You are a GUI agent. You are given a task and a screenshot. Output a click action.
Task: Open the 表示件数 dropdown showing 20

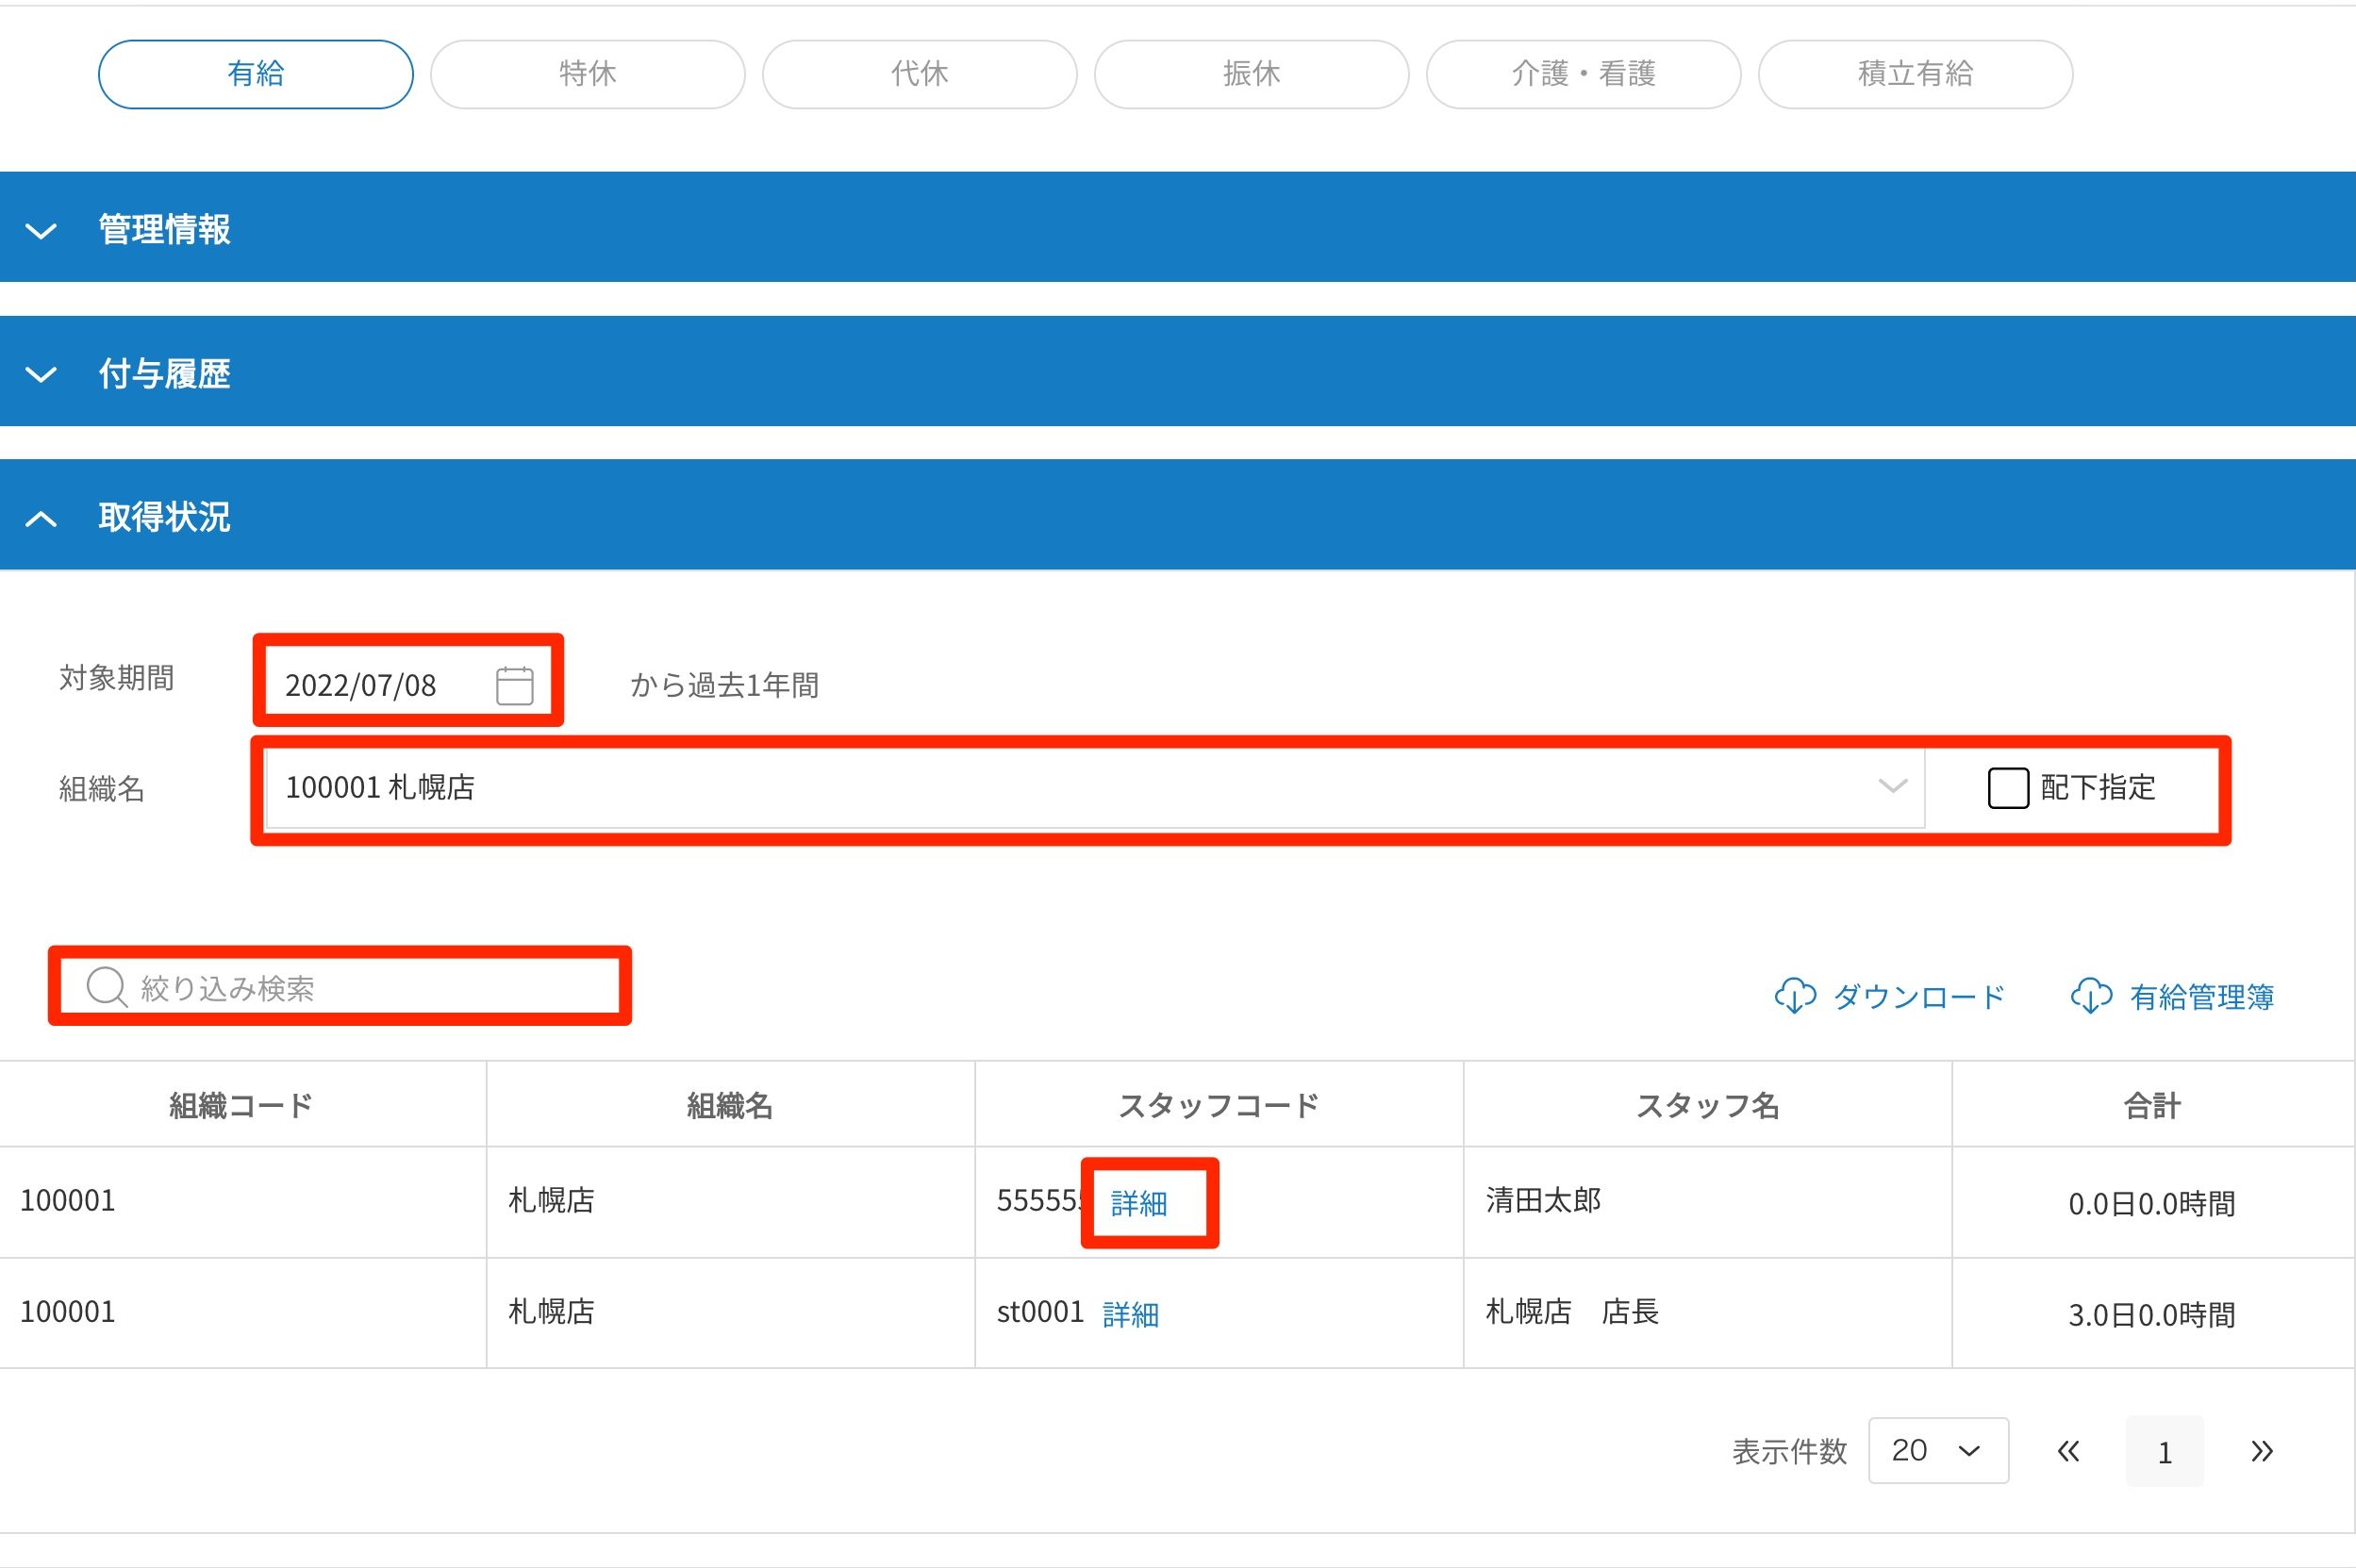point(1937,1451)
